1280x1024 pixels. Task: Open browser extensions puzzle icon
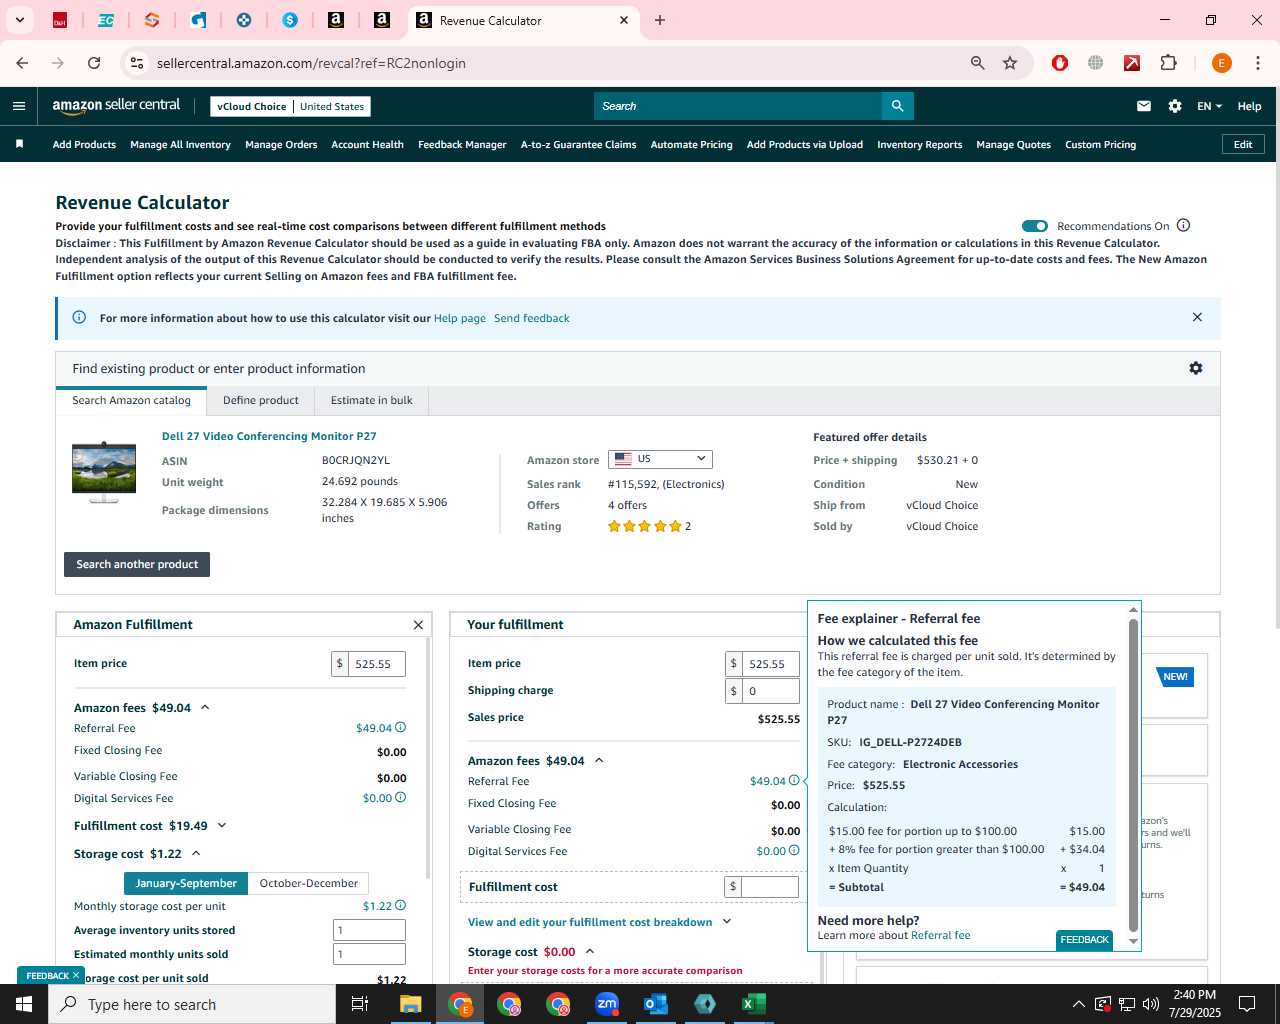1168,63
